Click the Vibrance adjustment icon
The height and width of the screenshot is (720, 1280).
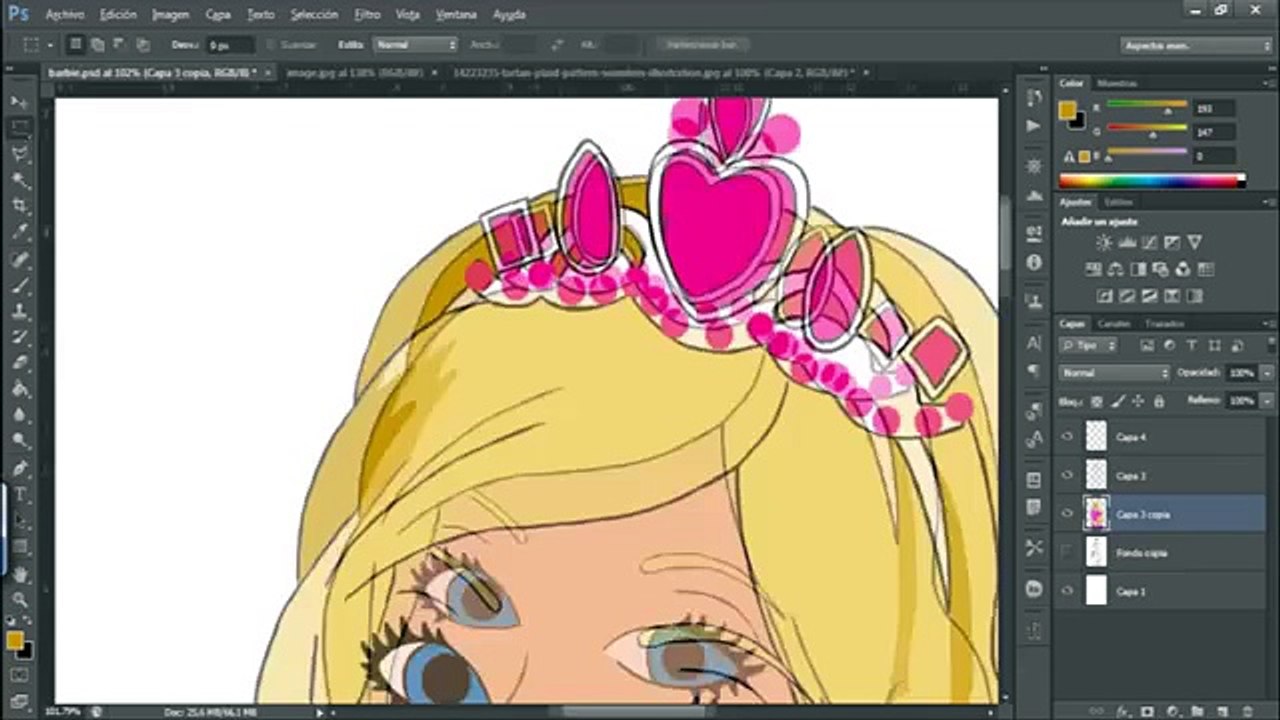pos(1194,243)
